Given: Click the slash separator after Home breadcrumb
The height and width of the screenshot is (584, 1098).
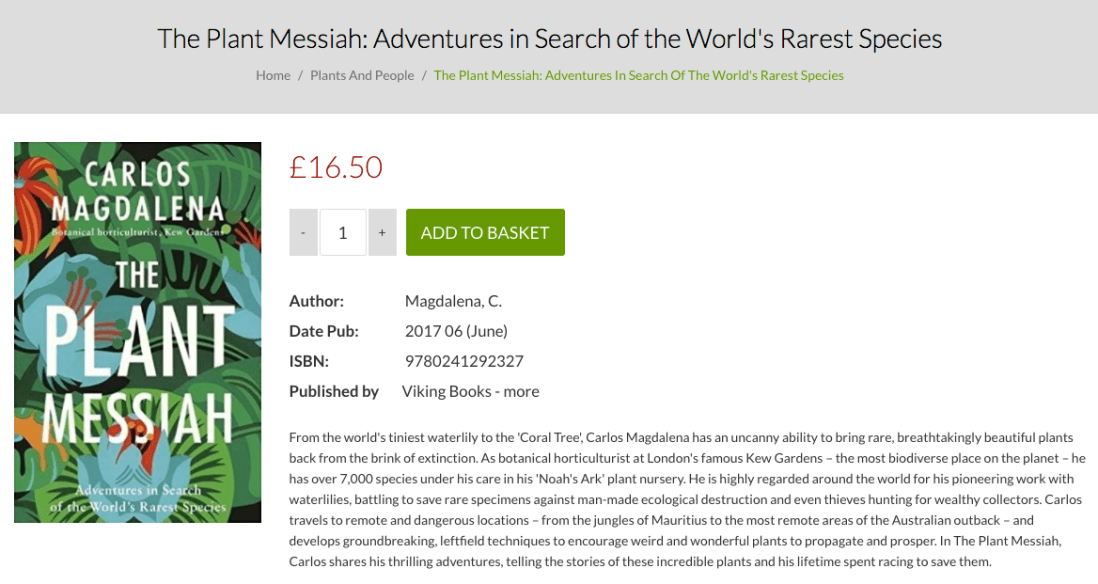Looking at the screenshot, I should [x=300, y=75].
